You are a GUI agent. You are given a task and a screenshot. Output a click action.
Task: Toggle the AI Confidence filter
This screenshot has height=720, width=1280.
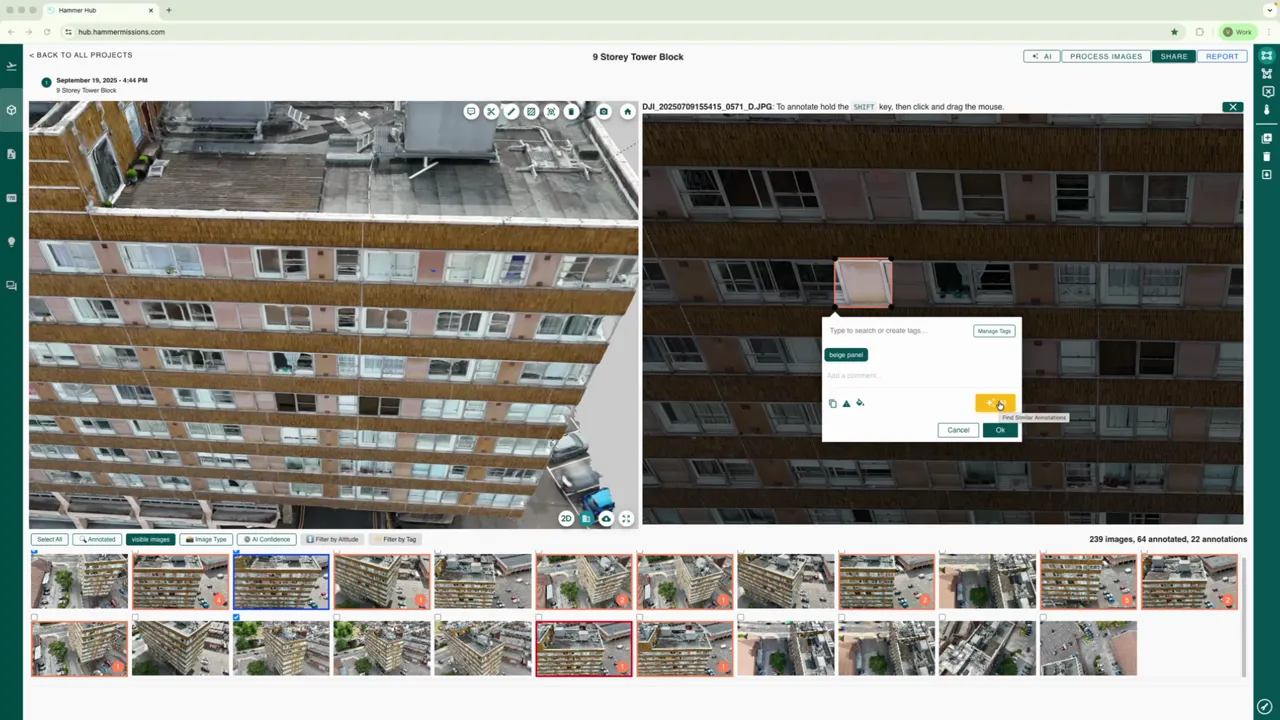(266, 539)
